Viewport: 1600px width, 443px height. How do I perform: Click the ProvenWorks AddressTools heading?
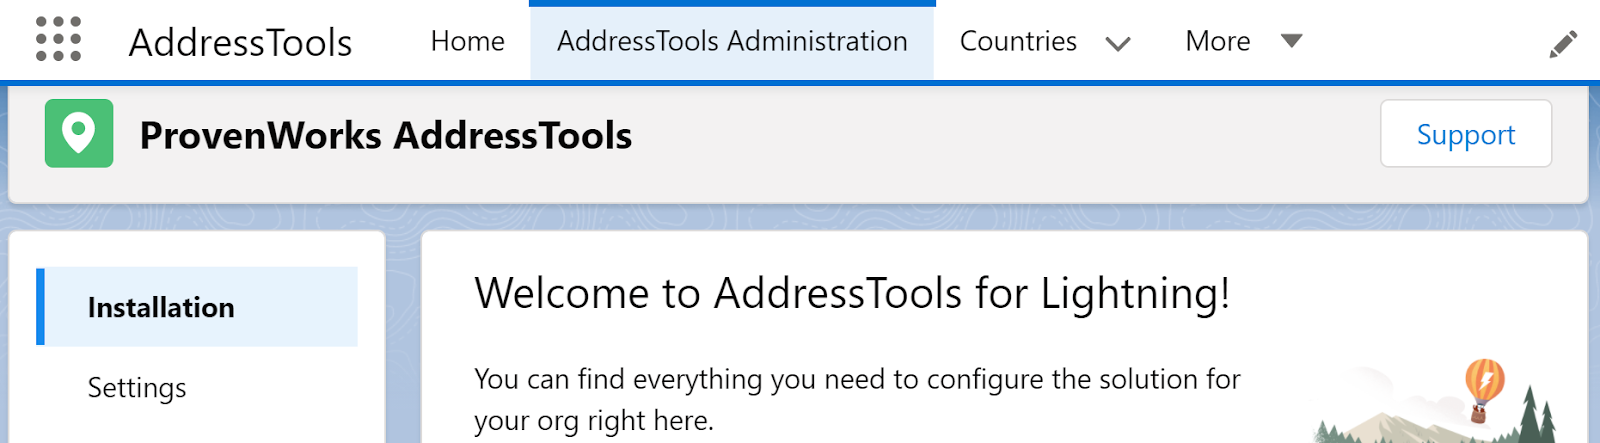coord(386,135)
